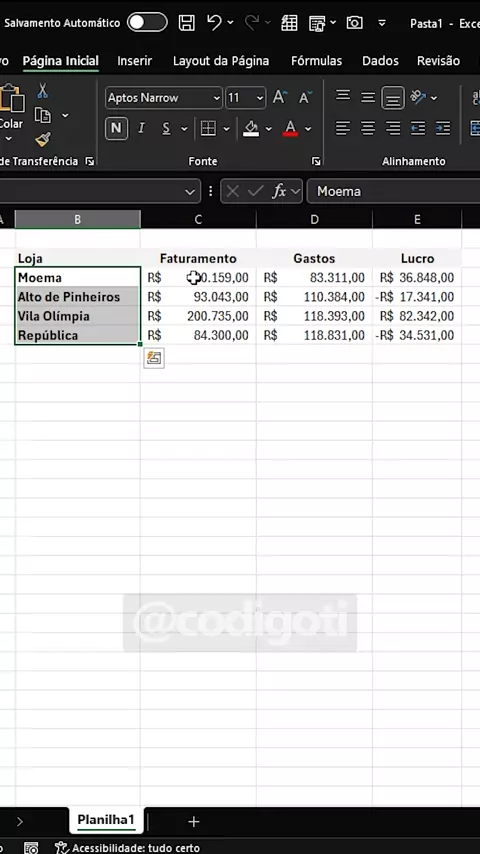Switch to the Inserir ribbon tab
Image resolution: width=480 pixels, height=854 pixels.
pyautogui.click(x=135, y=60)
